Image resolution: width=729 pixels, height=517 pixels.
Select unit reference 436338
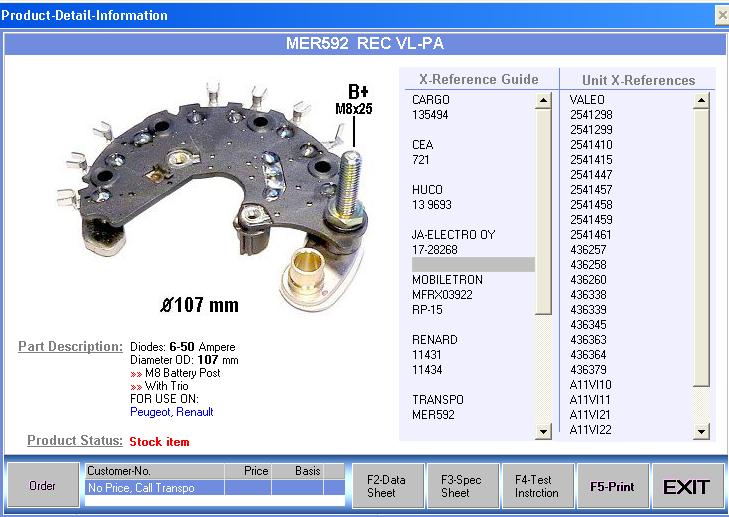588,295
